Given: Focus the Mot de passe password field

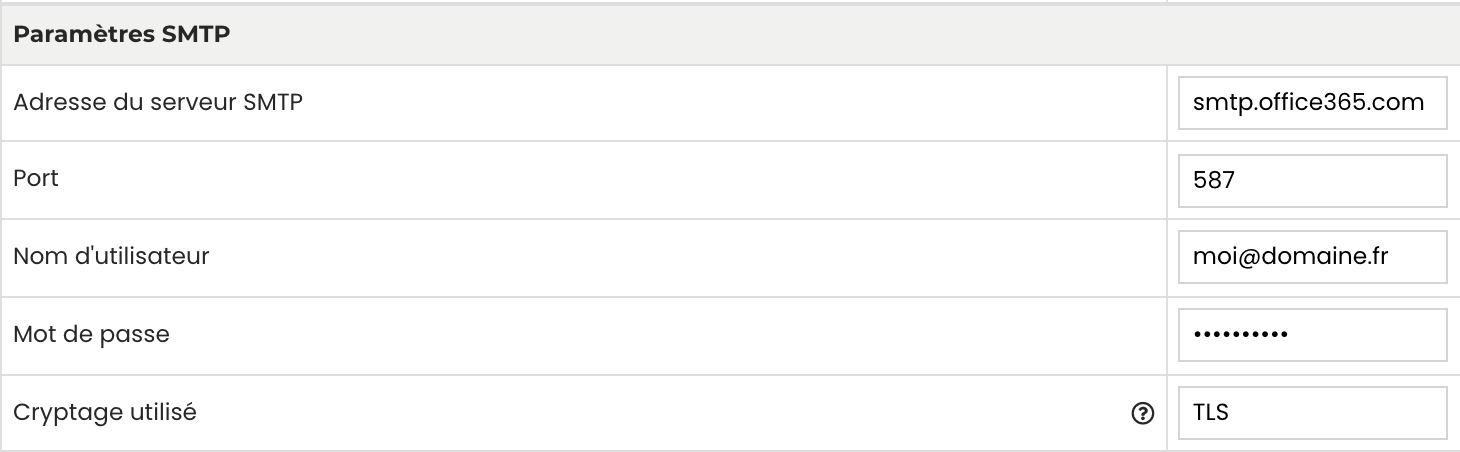Looking at the screenshot, I should 1312,335.
